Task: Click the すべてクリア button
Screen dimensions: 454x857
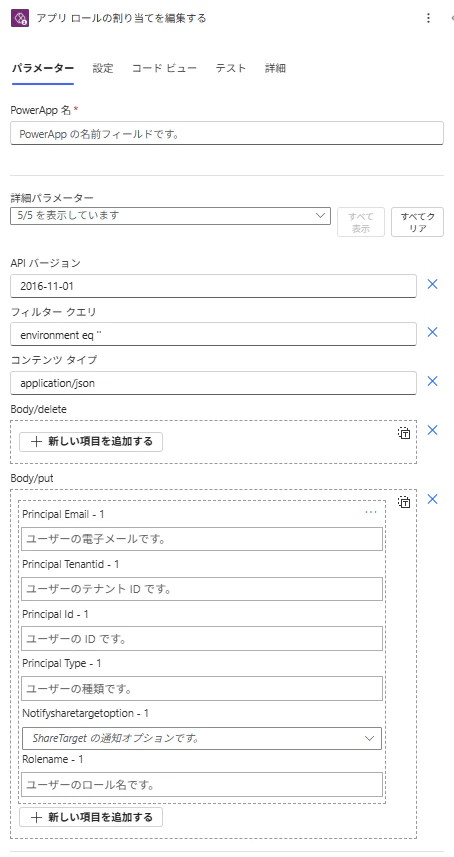Action: point(417,222)
